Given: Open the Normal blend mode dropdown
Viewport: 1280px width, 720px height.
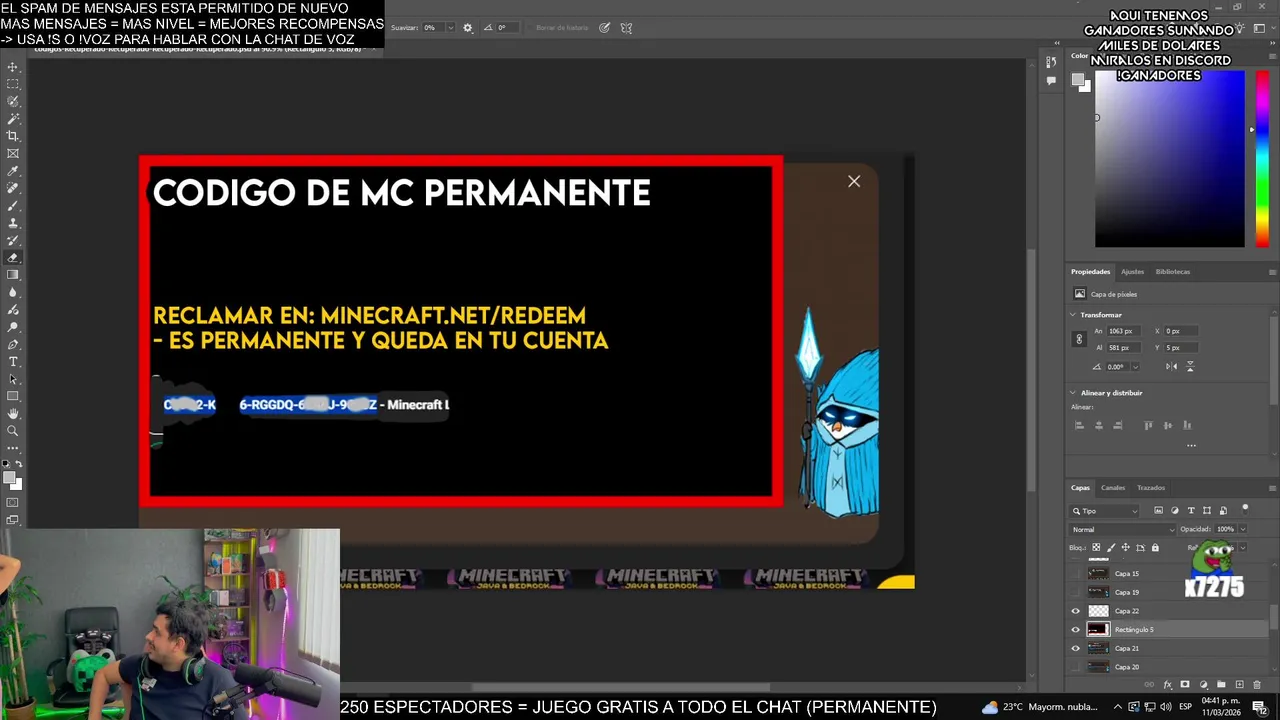Looking at the screenshot, I should click(x=1122, y=529).
